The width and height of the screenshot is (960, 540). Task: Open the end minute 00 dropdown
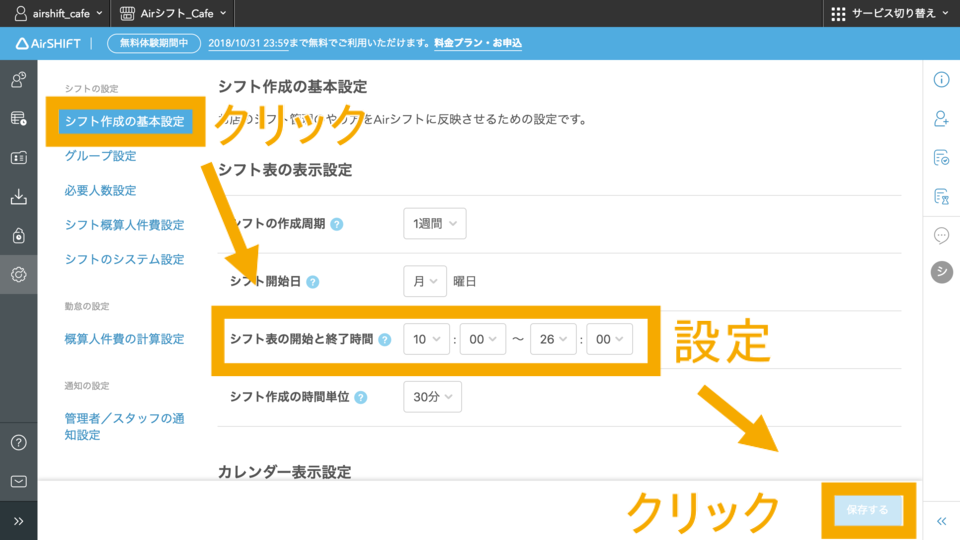(610, 339)
